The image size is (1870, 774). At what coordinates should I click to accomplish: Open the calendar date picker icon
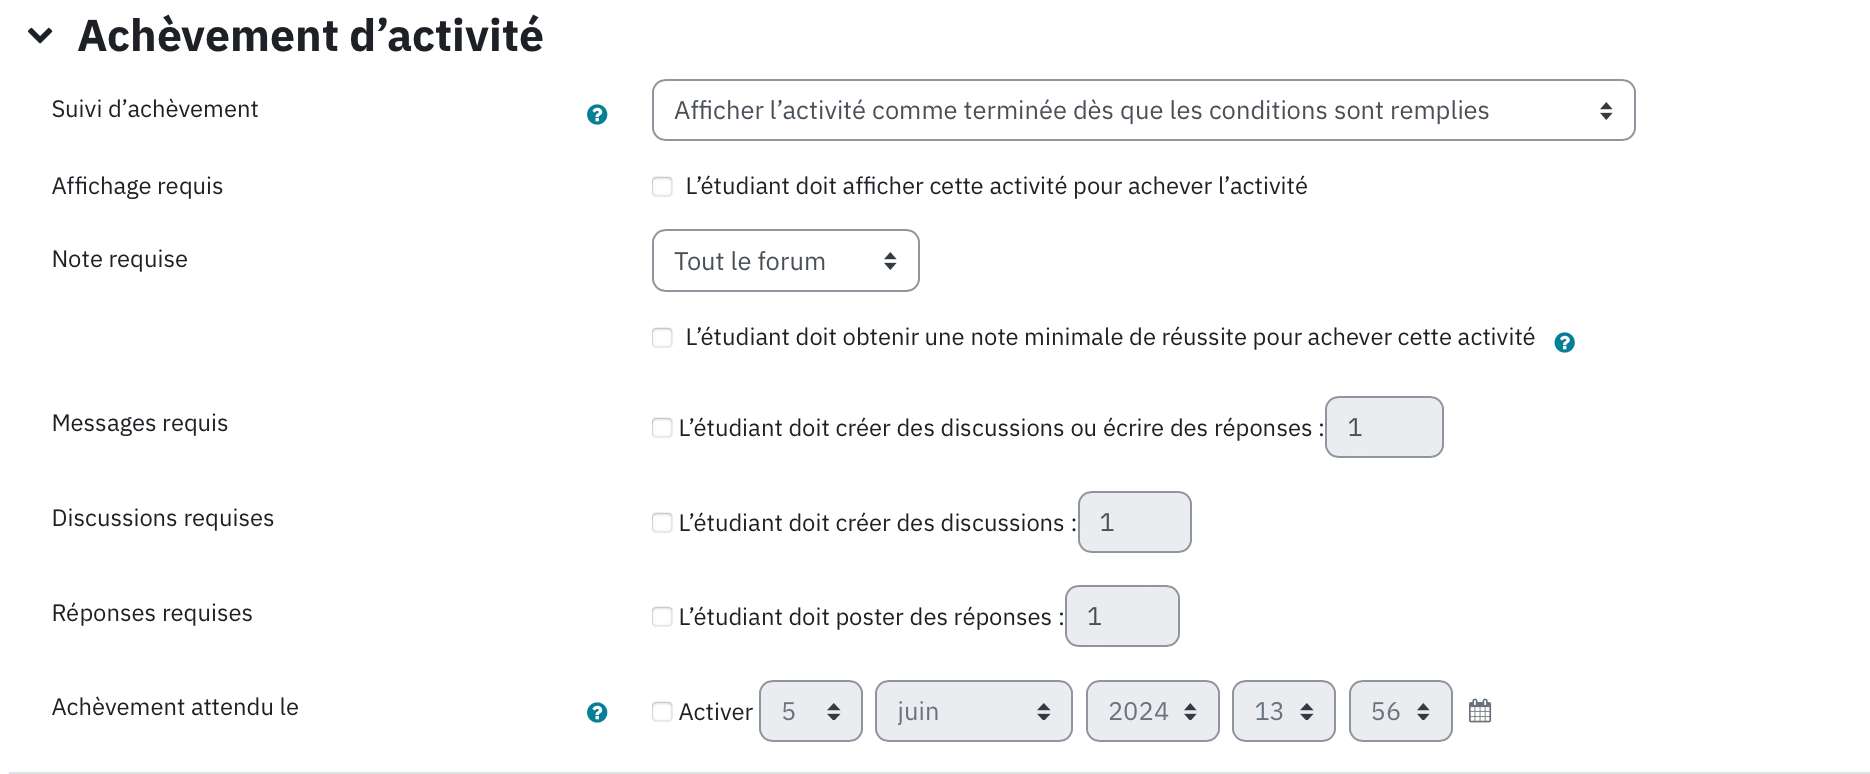click(1480, 711)
